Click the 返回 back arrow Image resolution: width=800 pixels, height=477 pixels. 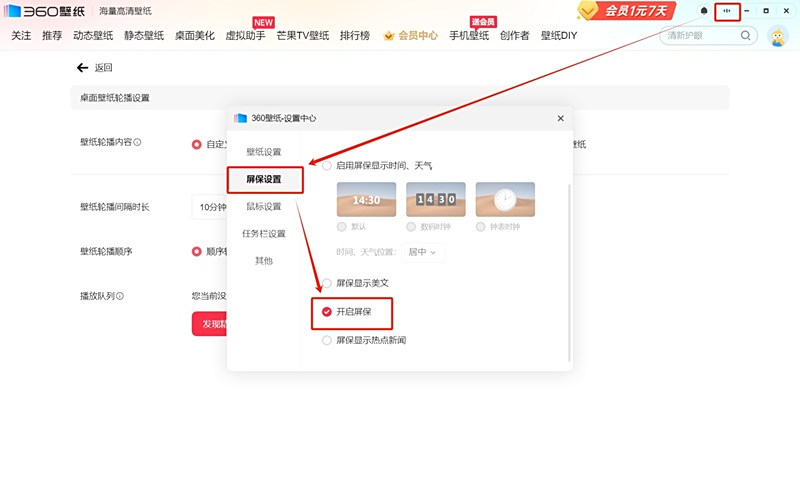pos(82,67)
